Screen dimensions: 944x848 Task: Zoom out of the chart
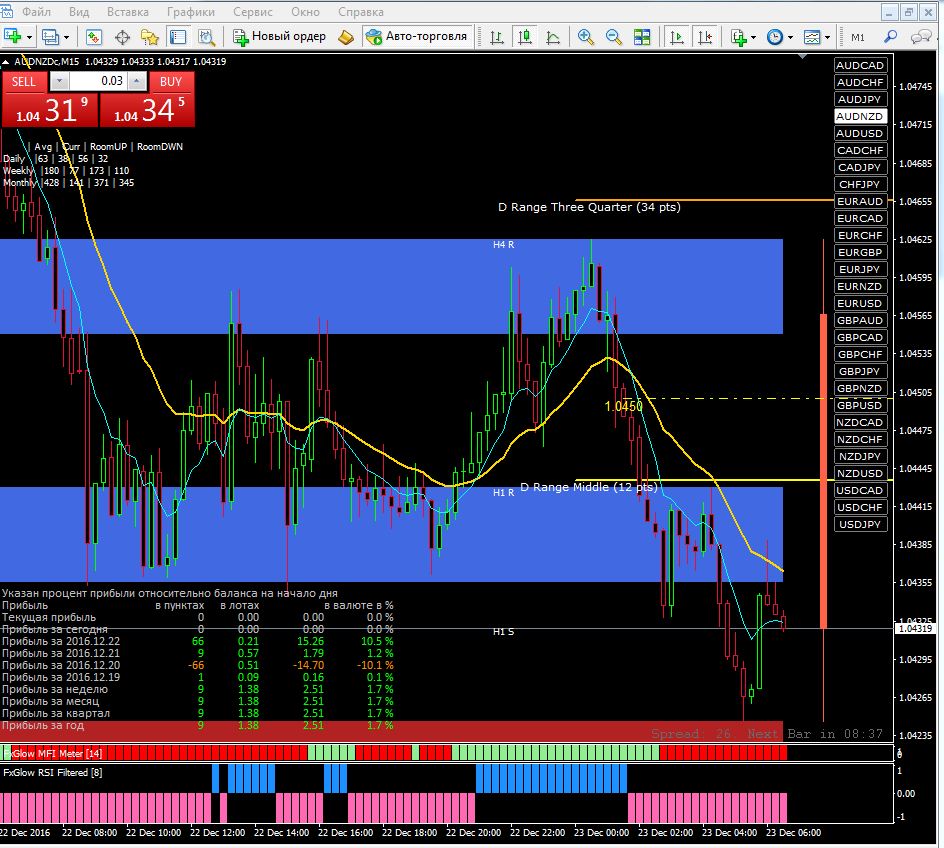pyautogui.click(x=613, y=37)
